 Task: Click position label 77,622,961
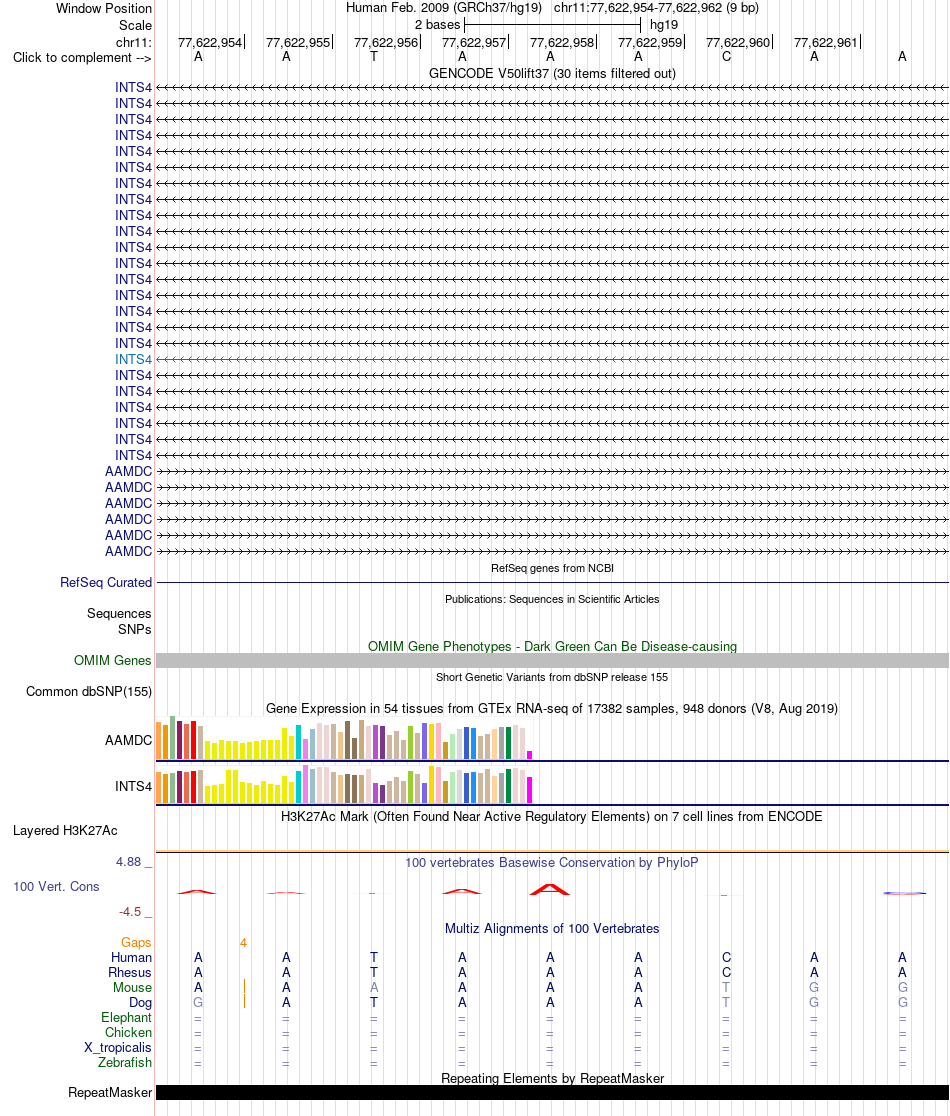point(826,43)
